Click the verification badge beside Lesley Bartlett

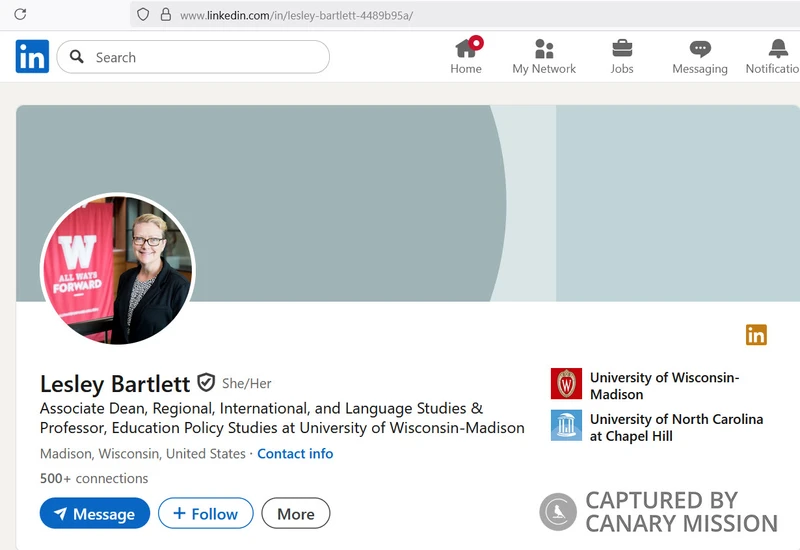(206, 382)
